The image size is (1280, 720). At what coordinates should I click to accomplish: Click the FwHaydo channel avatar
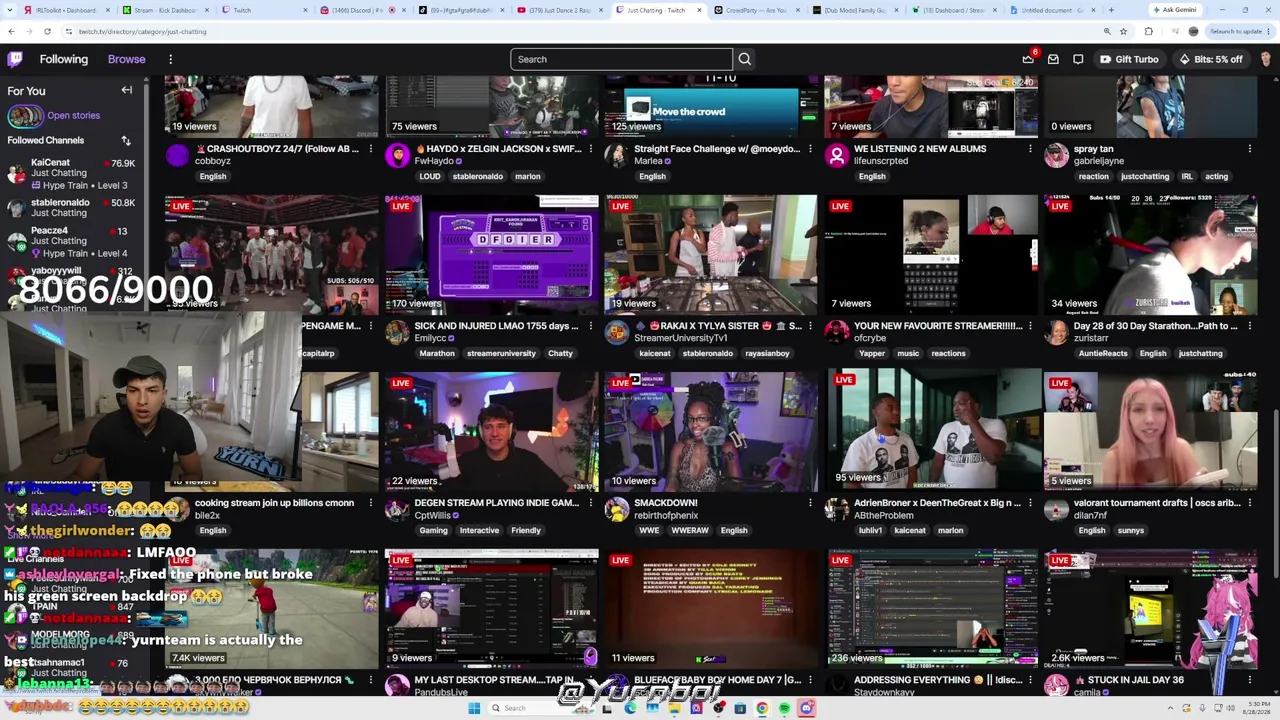click(398, 155)
